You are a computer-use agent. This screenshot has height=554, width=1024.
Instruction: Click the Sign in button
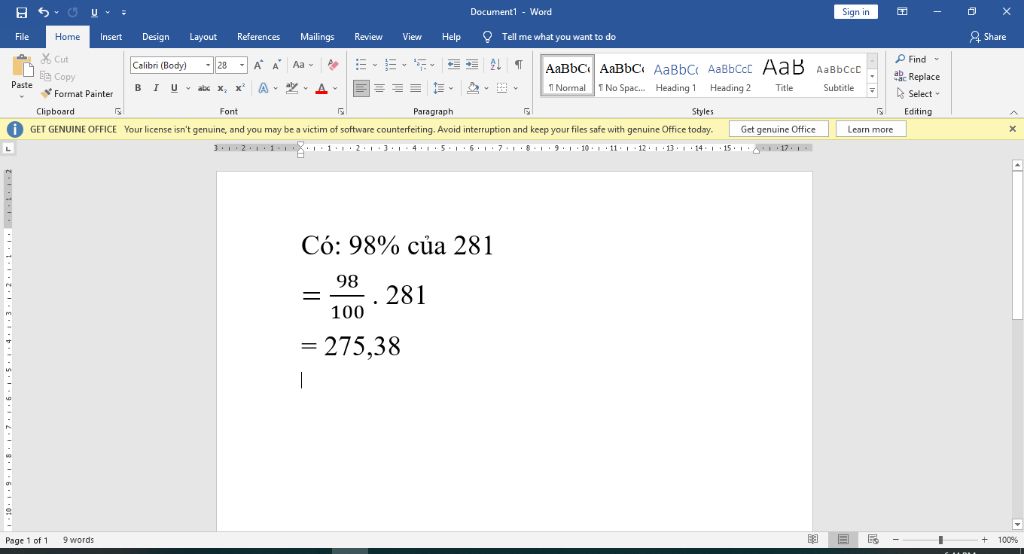click(856, 12)
